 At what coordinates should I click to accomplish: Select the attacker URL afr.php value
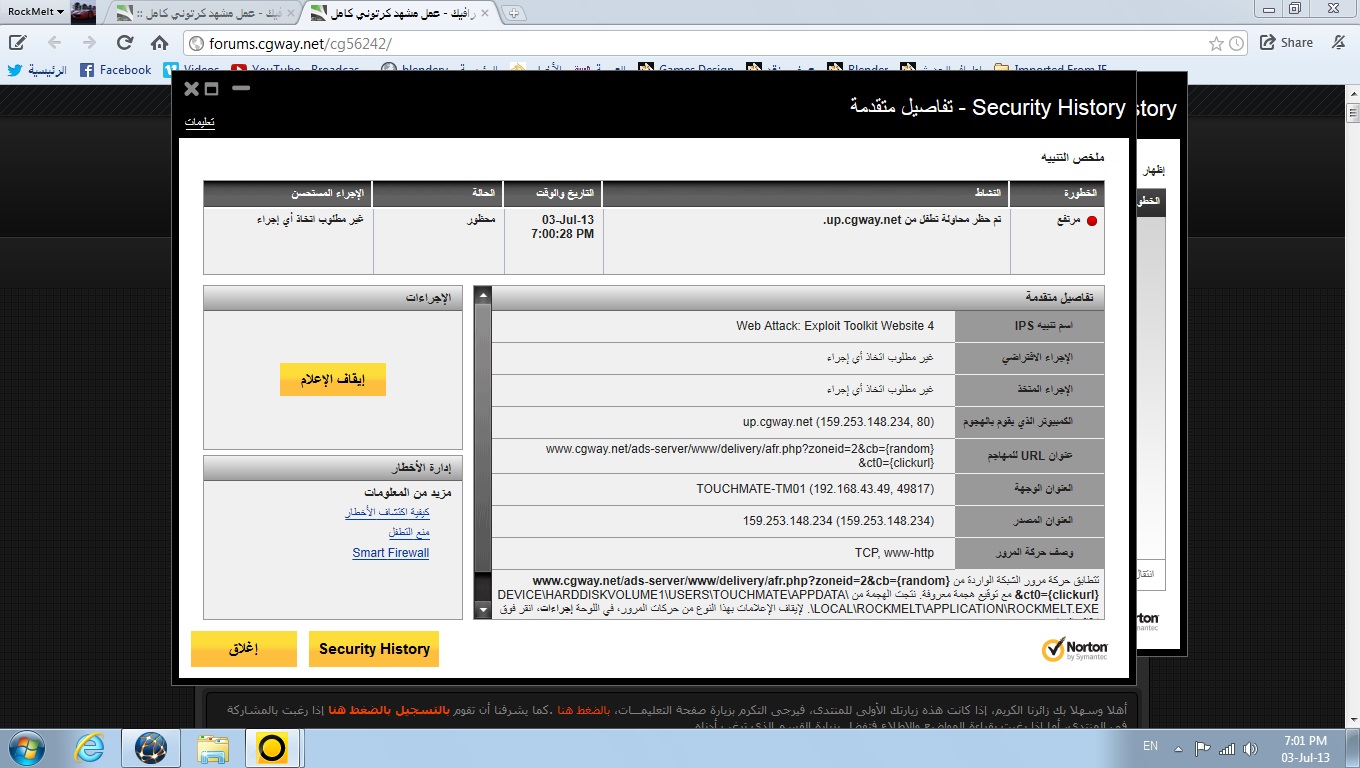(740, 456)
